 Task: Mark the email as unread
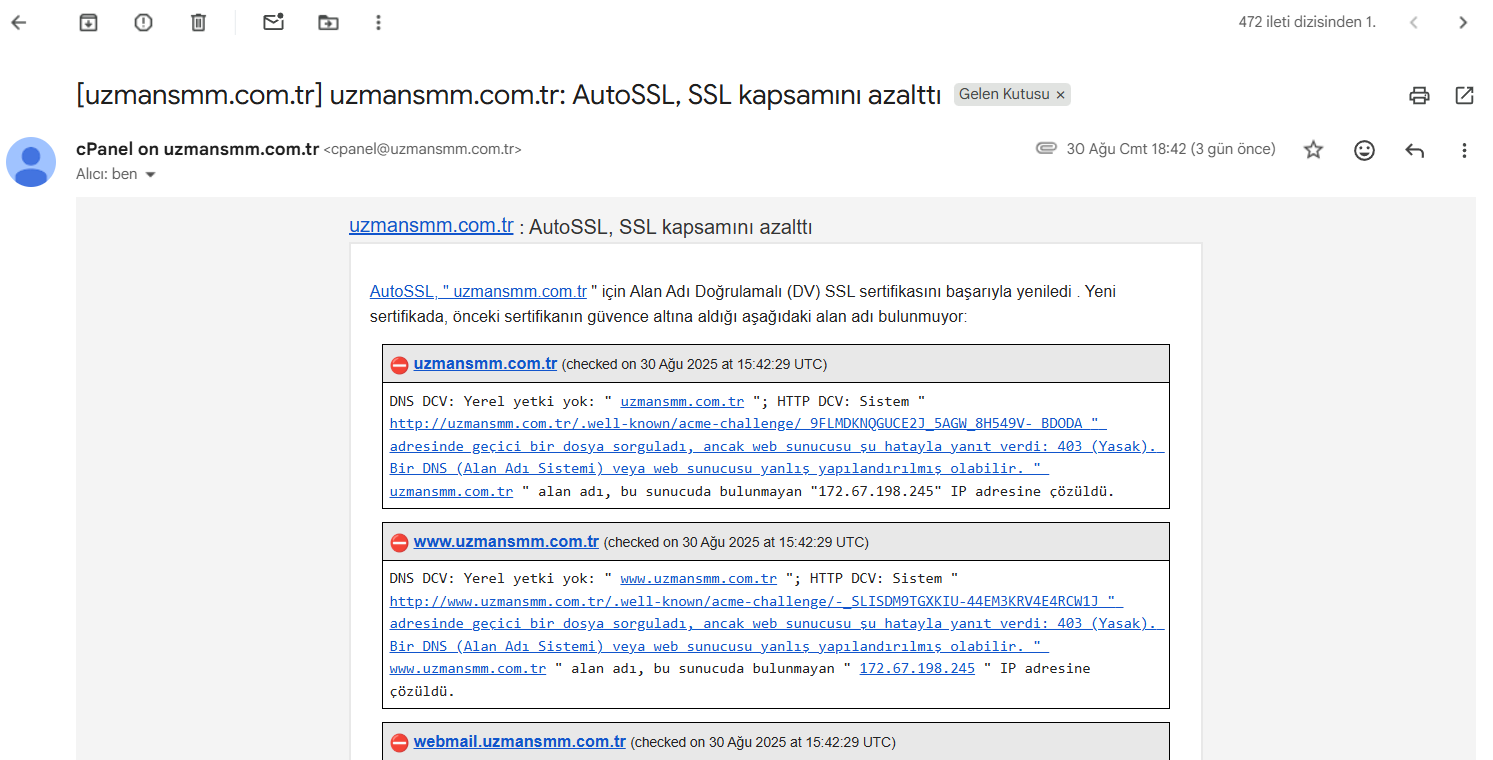coord(273,22)
